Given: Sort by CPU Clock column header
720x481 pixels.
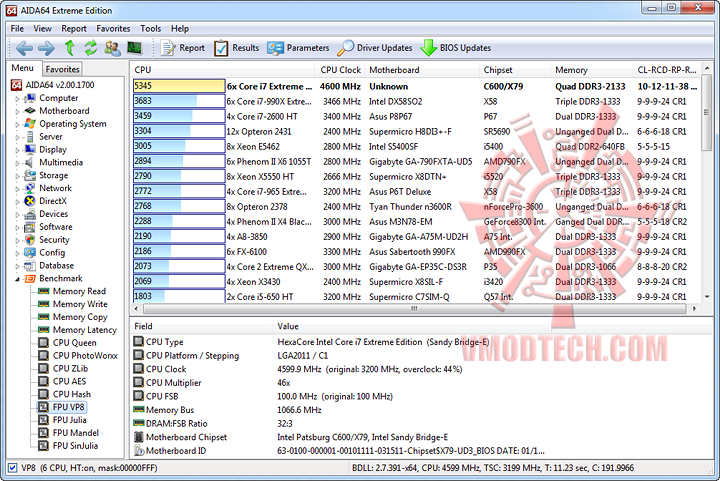Looking at the screenshot, I should click(x=340, y=70).
